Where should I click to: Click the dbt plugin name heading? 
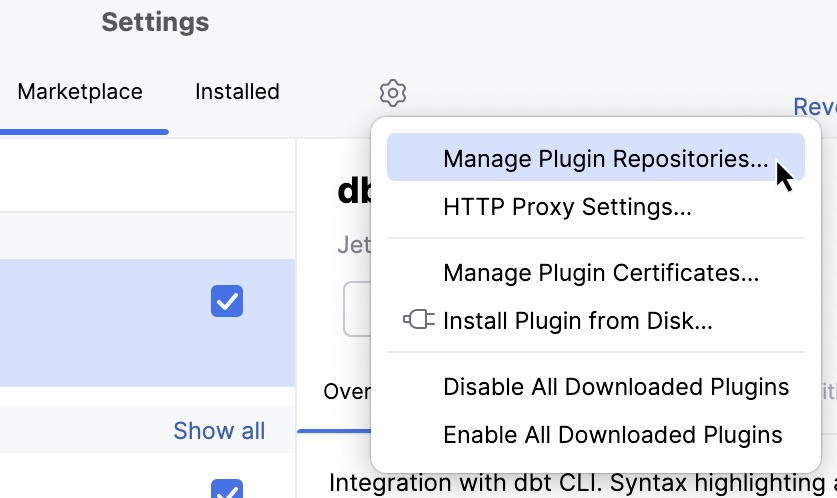[353, 190]
